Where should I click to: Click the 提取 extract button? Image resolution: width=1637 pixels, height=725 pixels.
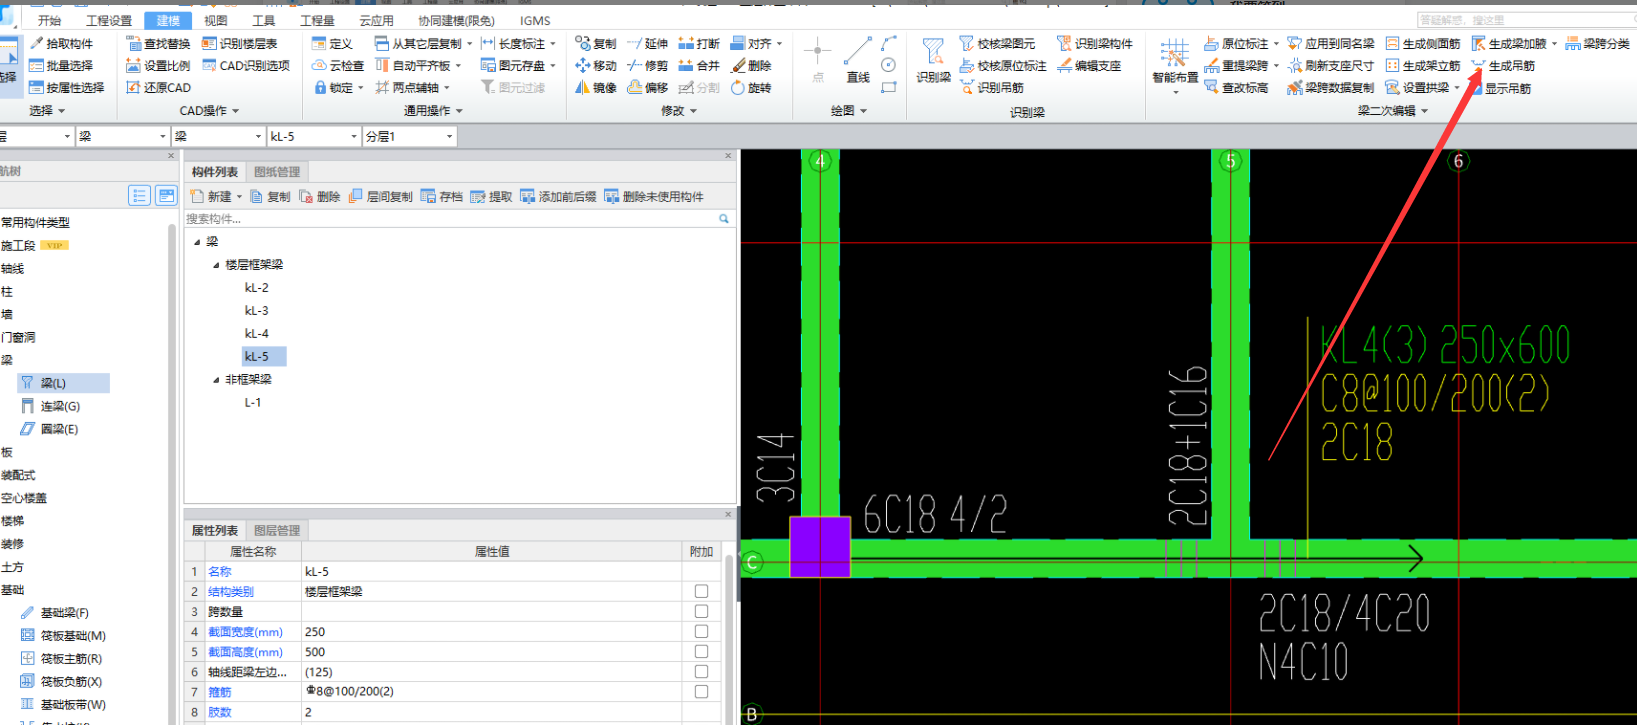tap(491, 196)
